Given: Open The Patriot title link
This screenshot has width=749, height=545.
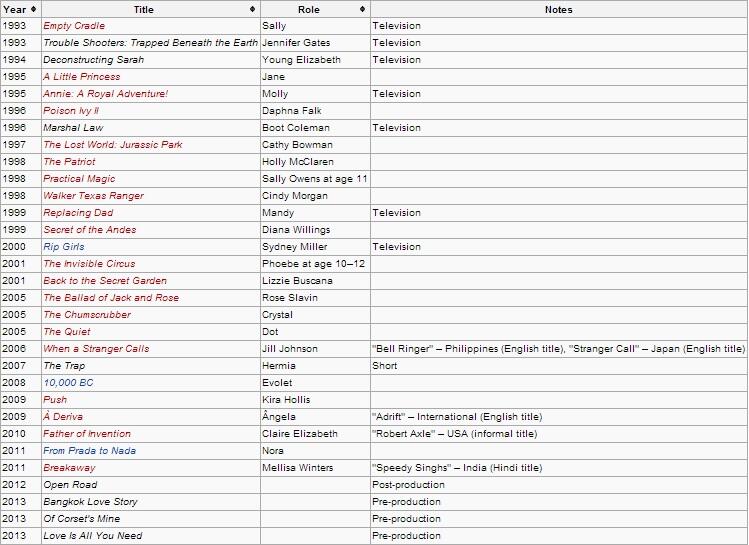Looking at the screenshot, I should (x=69, y=162).
